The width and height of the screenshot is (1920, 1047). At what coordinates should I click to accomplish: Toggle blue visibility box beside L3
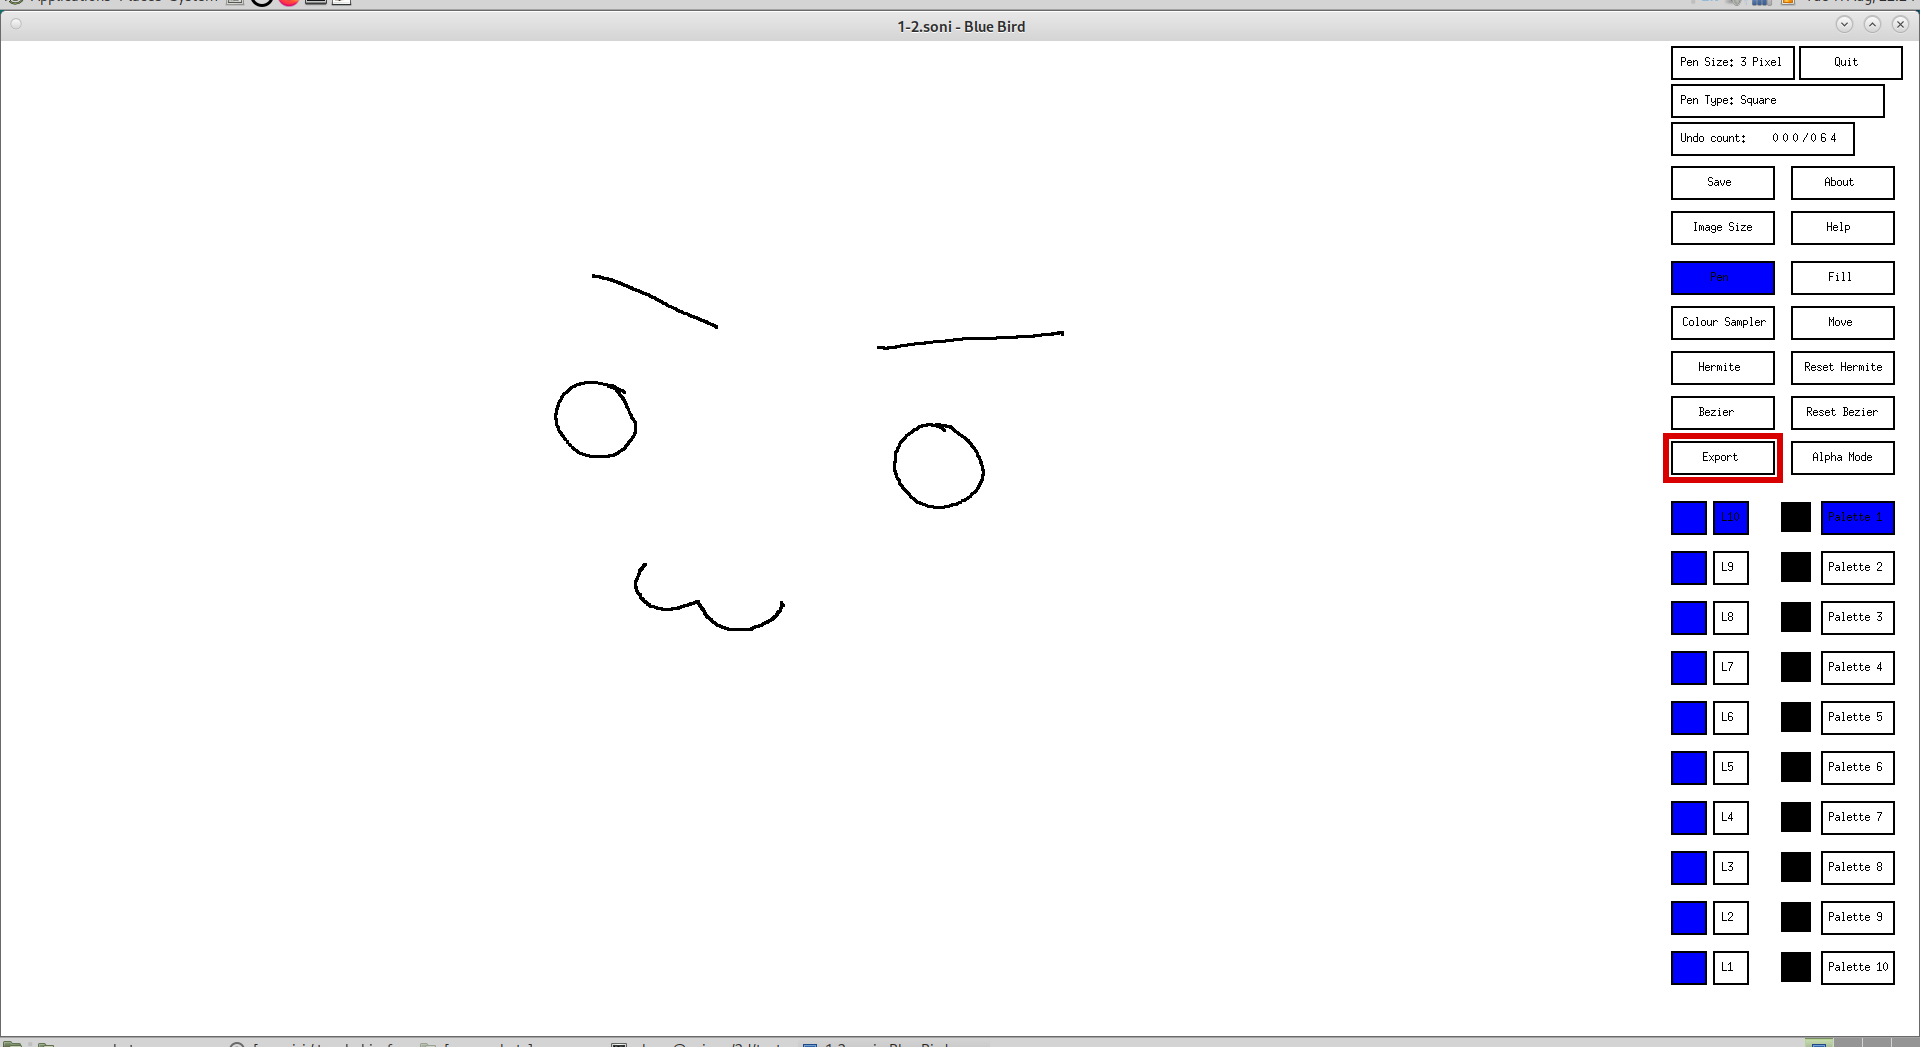pyautogui.click(x=1688, y=867)
